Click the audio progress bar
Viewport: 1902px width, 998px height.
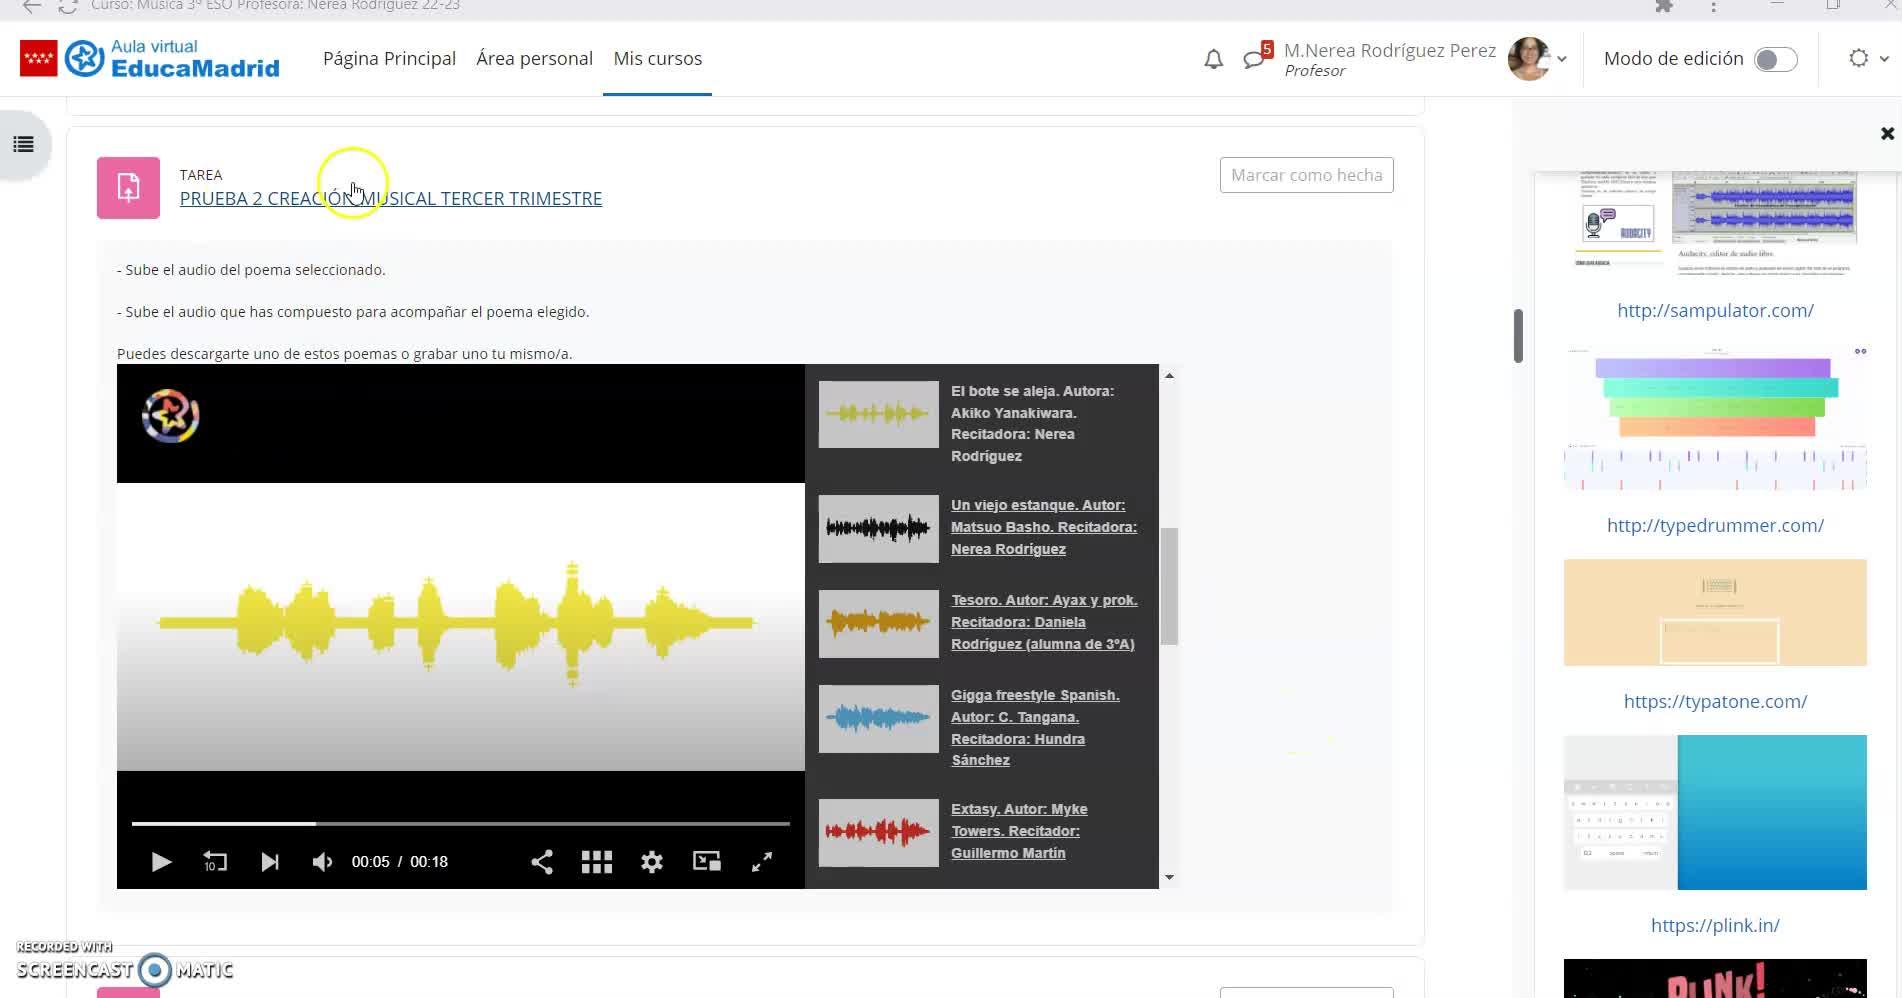(x=461, y=824)
